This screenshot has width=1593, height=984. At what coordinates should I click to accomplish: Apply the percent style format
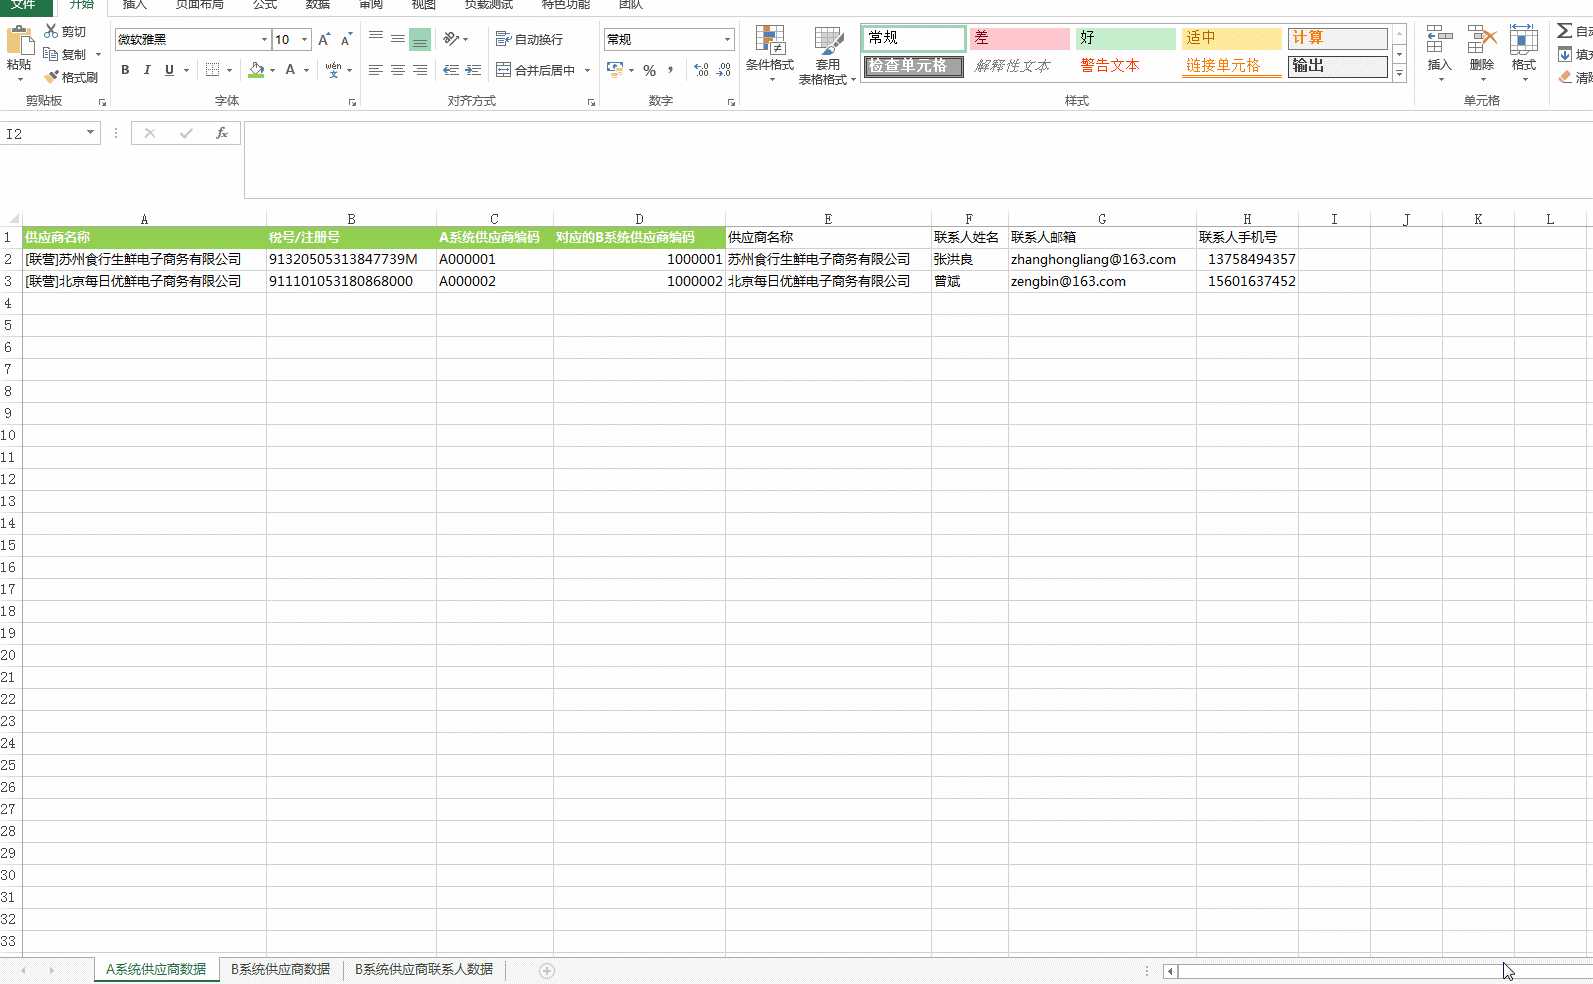(650, 70)
